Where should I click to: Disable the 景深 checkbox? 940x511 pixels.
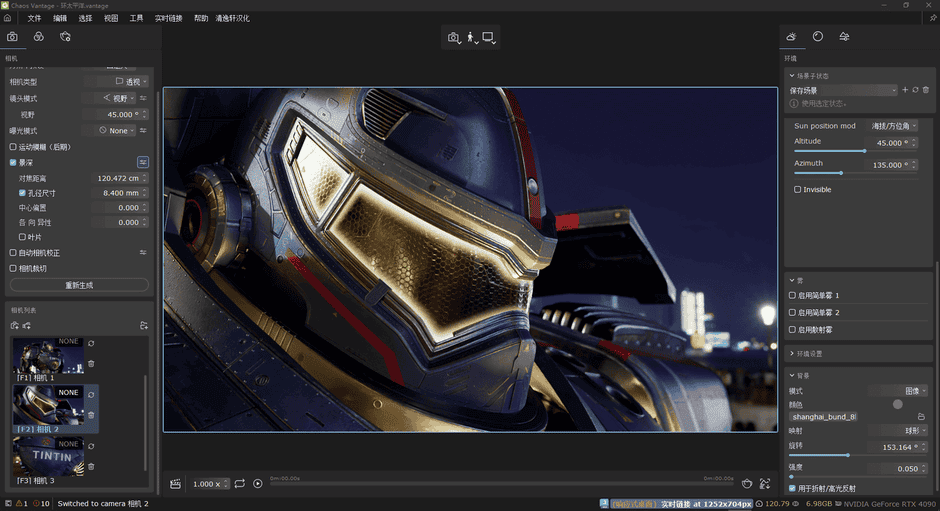pos(13,163)
